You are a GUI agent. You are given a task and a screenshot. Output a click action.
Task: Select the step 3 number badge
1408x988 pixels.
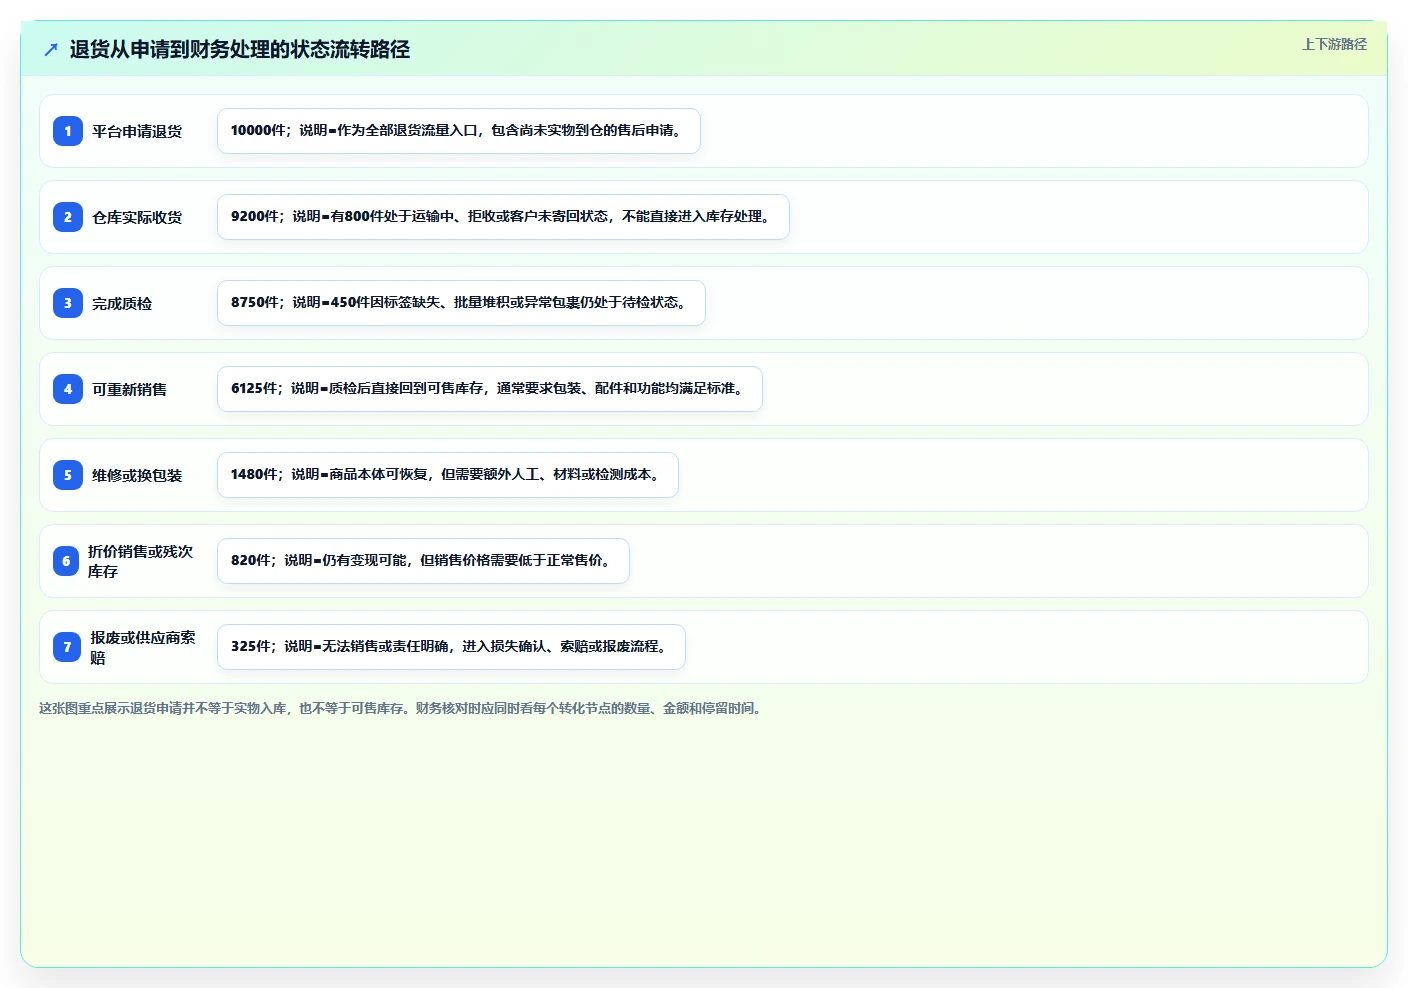pos(68,303)
